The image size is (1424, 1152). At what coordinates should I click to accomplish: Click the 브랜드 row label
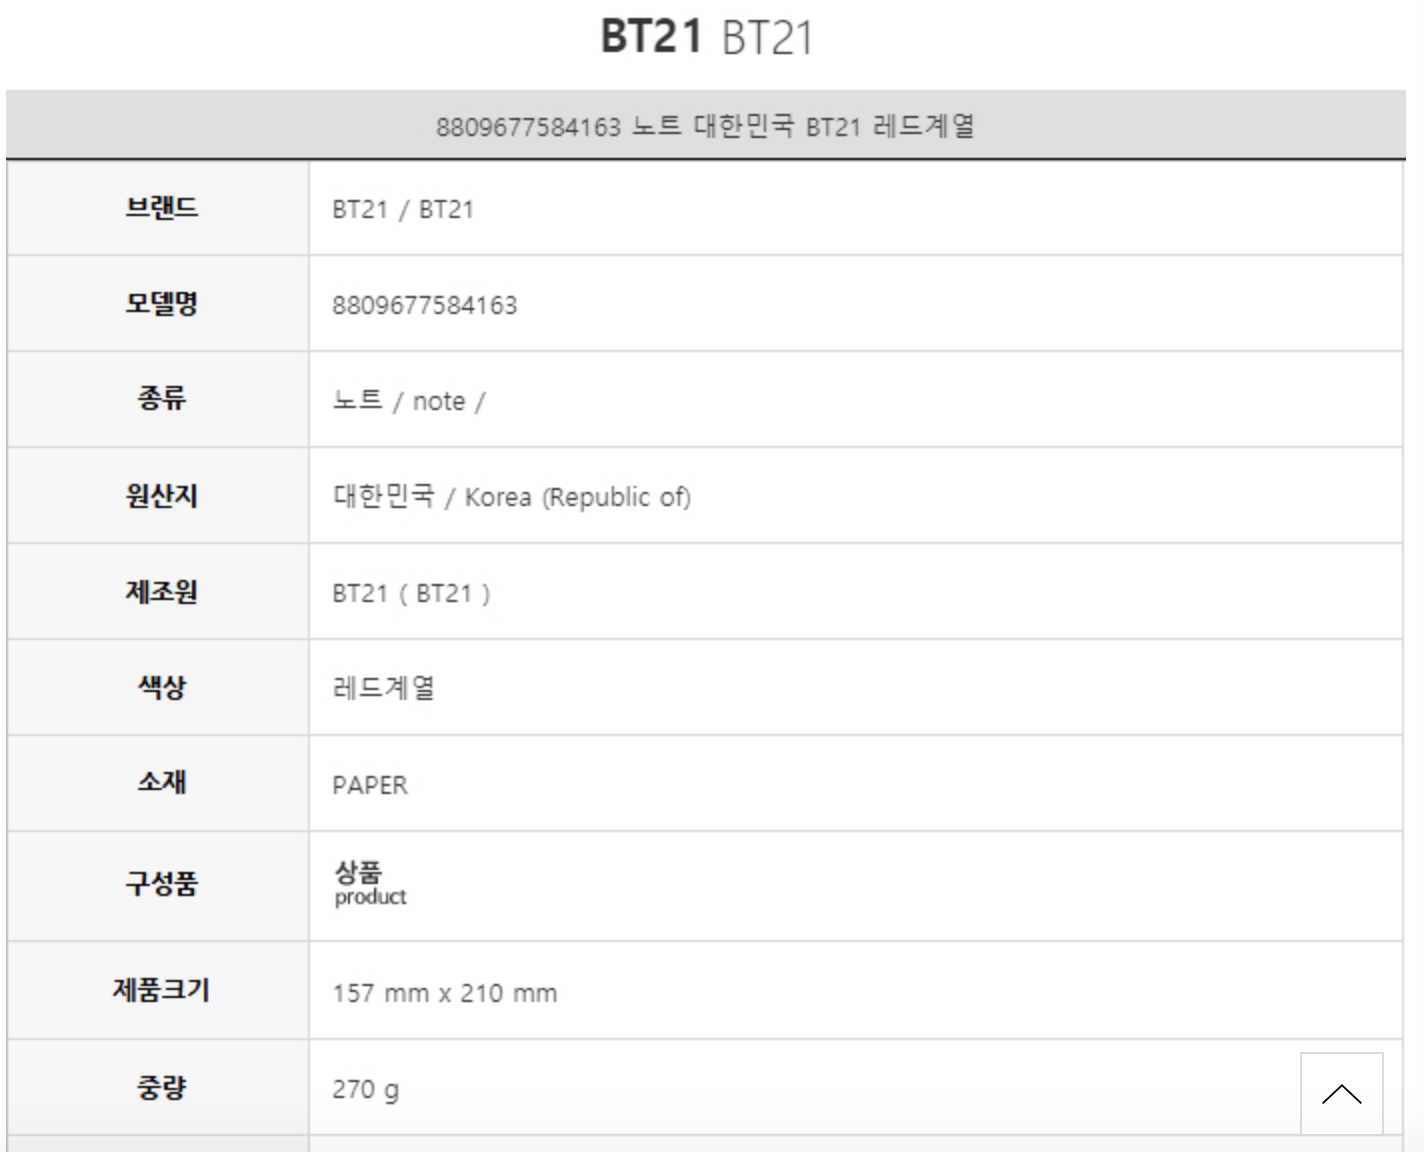pyautogui.click(x=161, y=208)
